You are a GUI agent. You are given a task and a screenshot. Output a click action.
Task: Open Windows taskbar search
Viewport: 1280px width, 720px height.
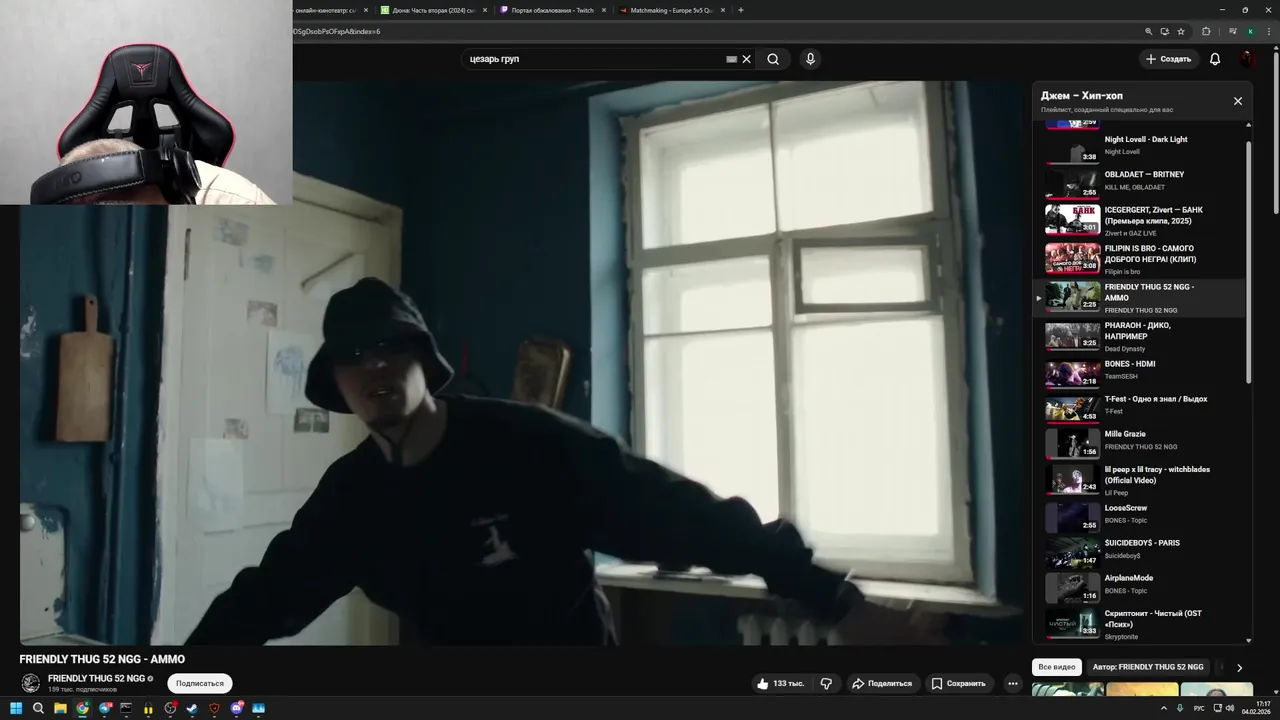click(38, 709)
